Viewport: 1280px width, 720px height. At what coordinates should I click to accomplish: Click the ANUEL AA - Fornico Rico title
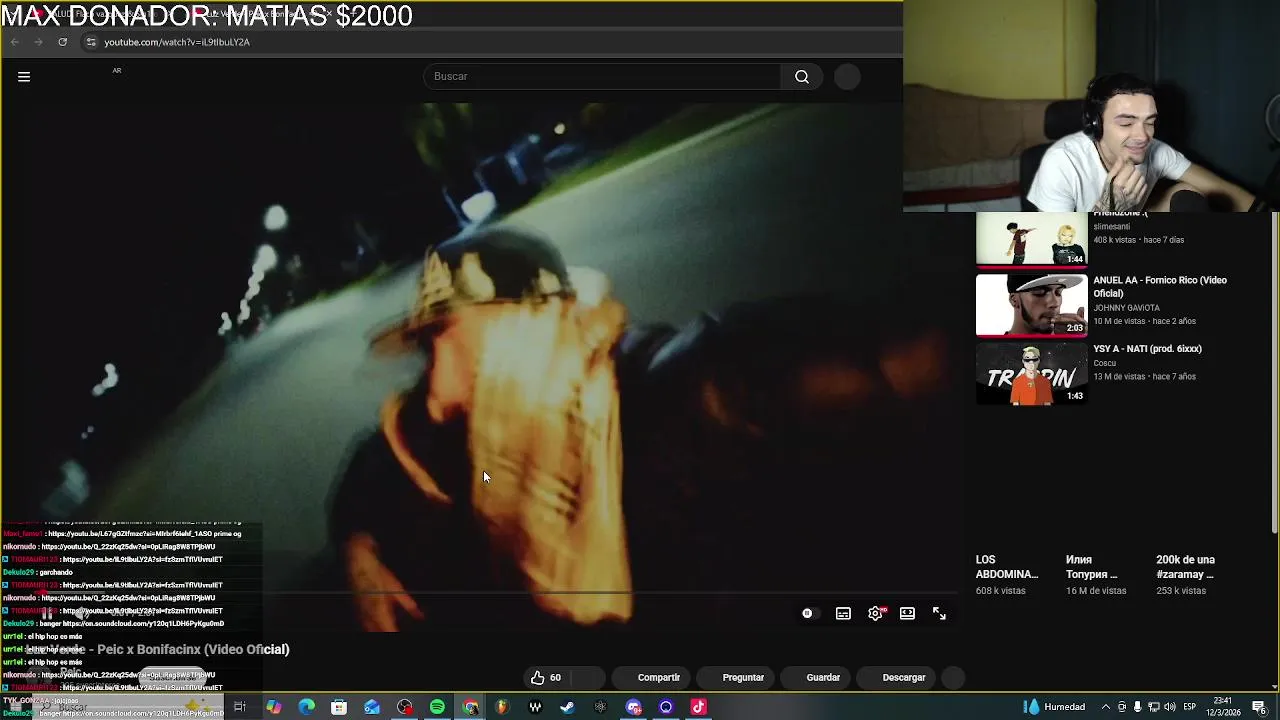tap(1160, 287)
